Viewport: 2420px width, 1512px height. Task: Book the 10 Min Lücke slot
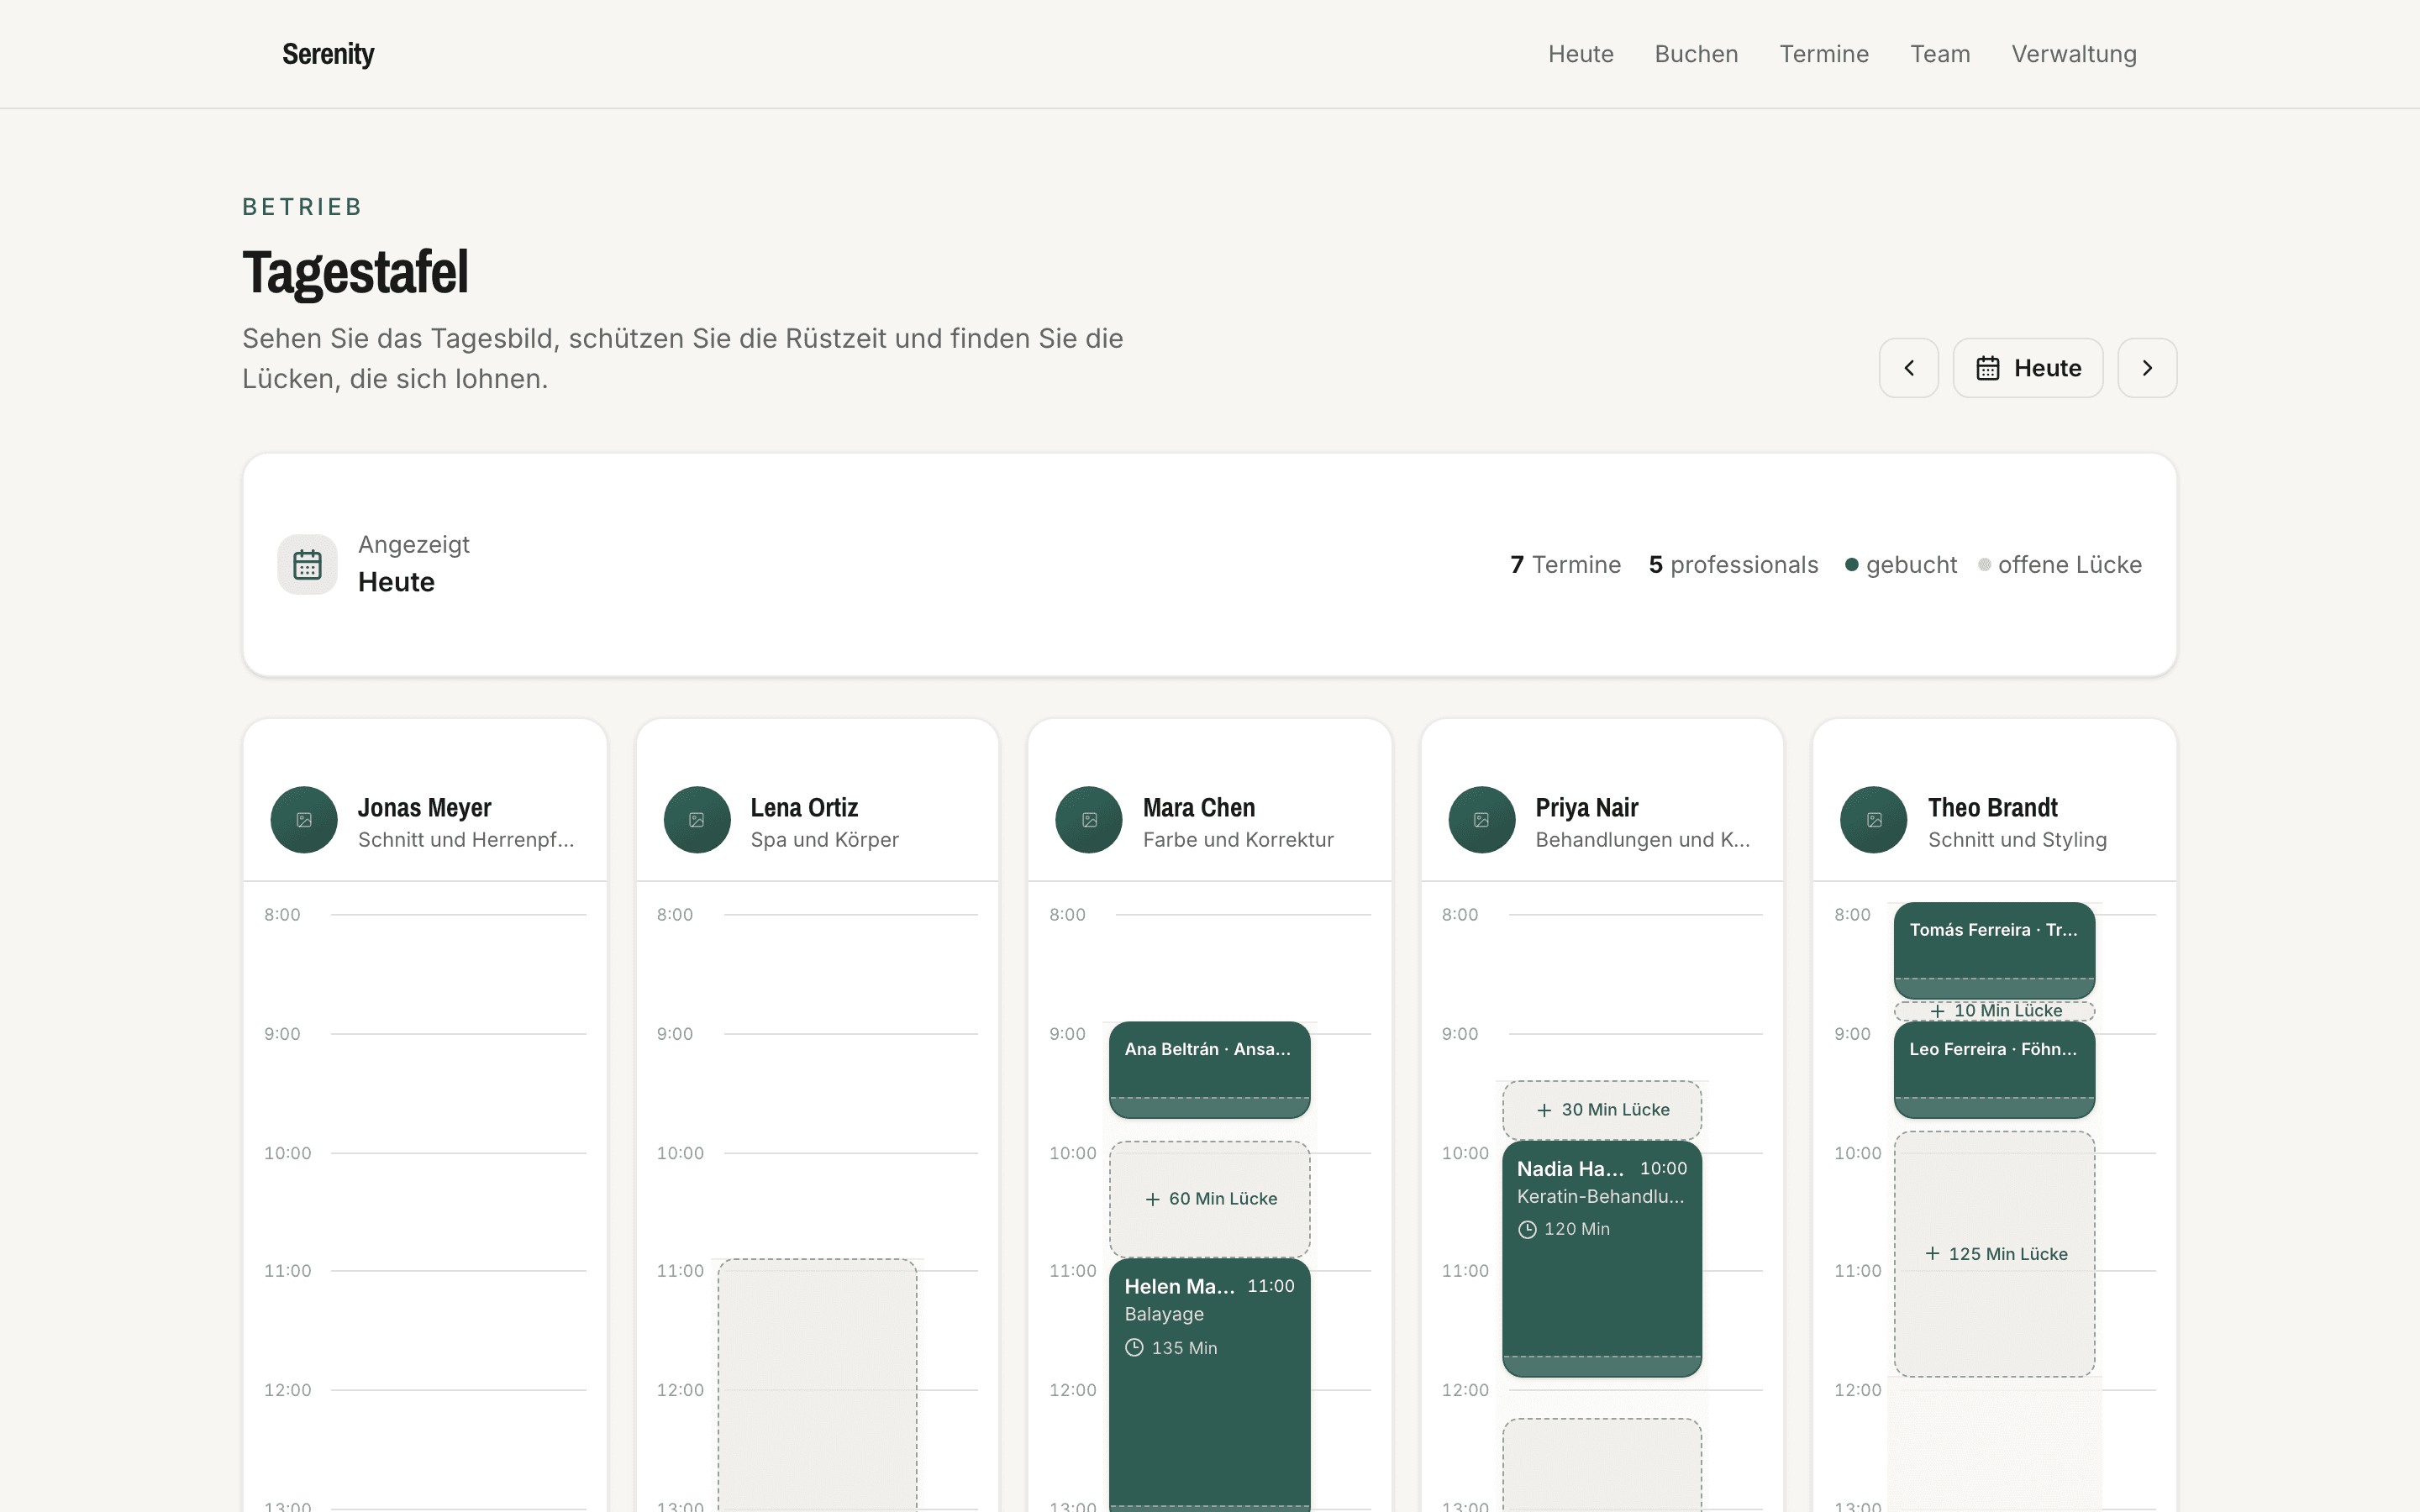coord(1994,1011)
